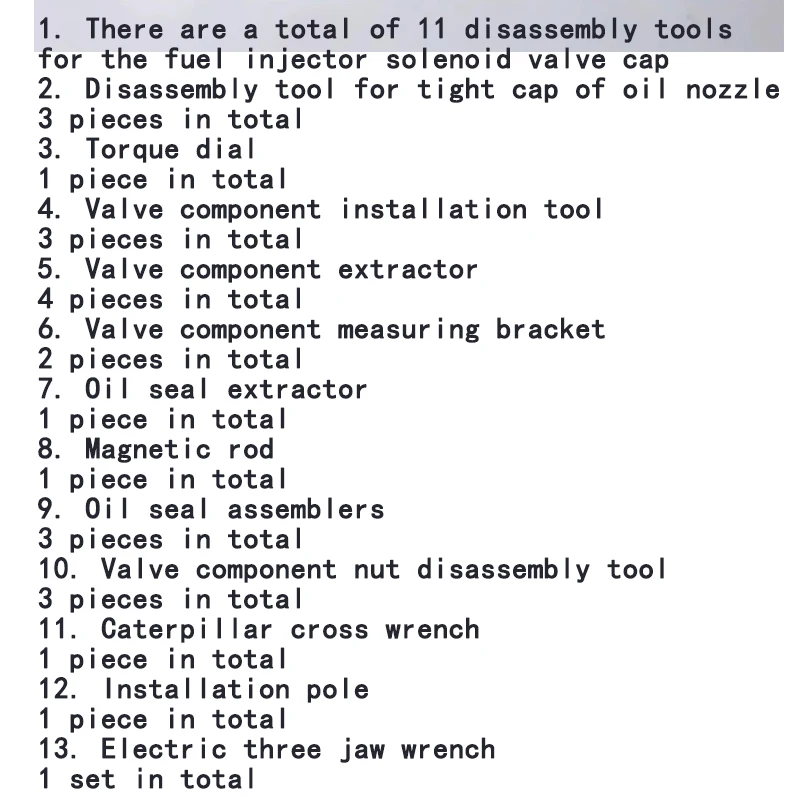Click the text "for the fuel injector solenoid valve cap"

click(x=353, y=59)
